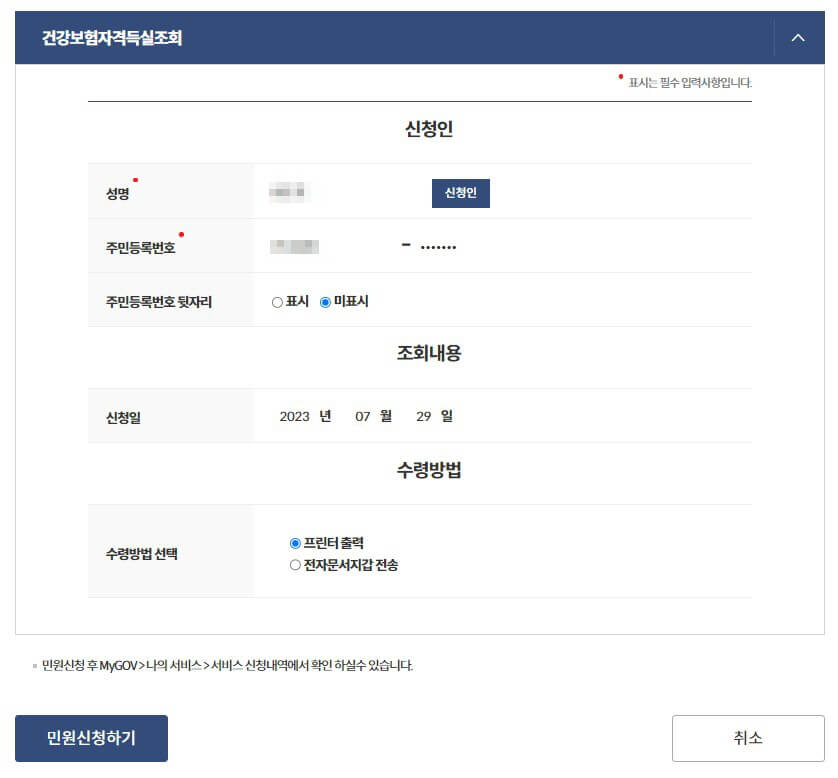
Task: Collapse the 건강보험자격득실조회 panel via chevron
Action: (x=798, y=37)
